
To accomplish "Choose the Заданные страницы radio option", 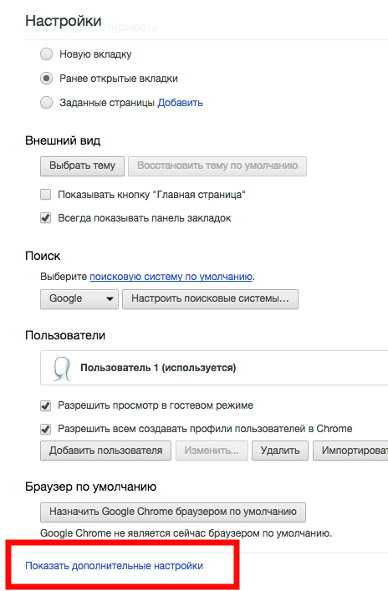I will coord(46,103).
